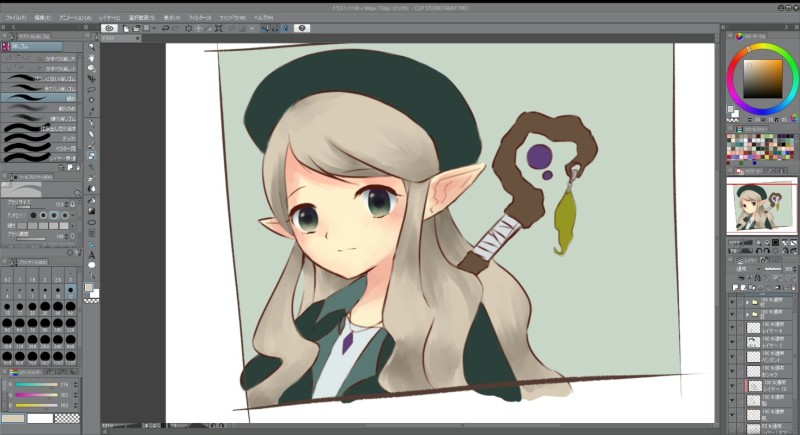Open the anti-aliasing dropdown arrow
This screenshot has height=435, width=800.
(73, 215)
